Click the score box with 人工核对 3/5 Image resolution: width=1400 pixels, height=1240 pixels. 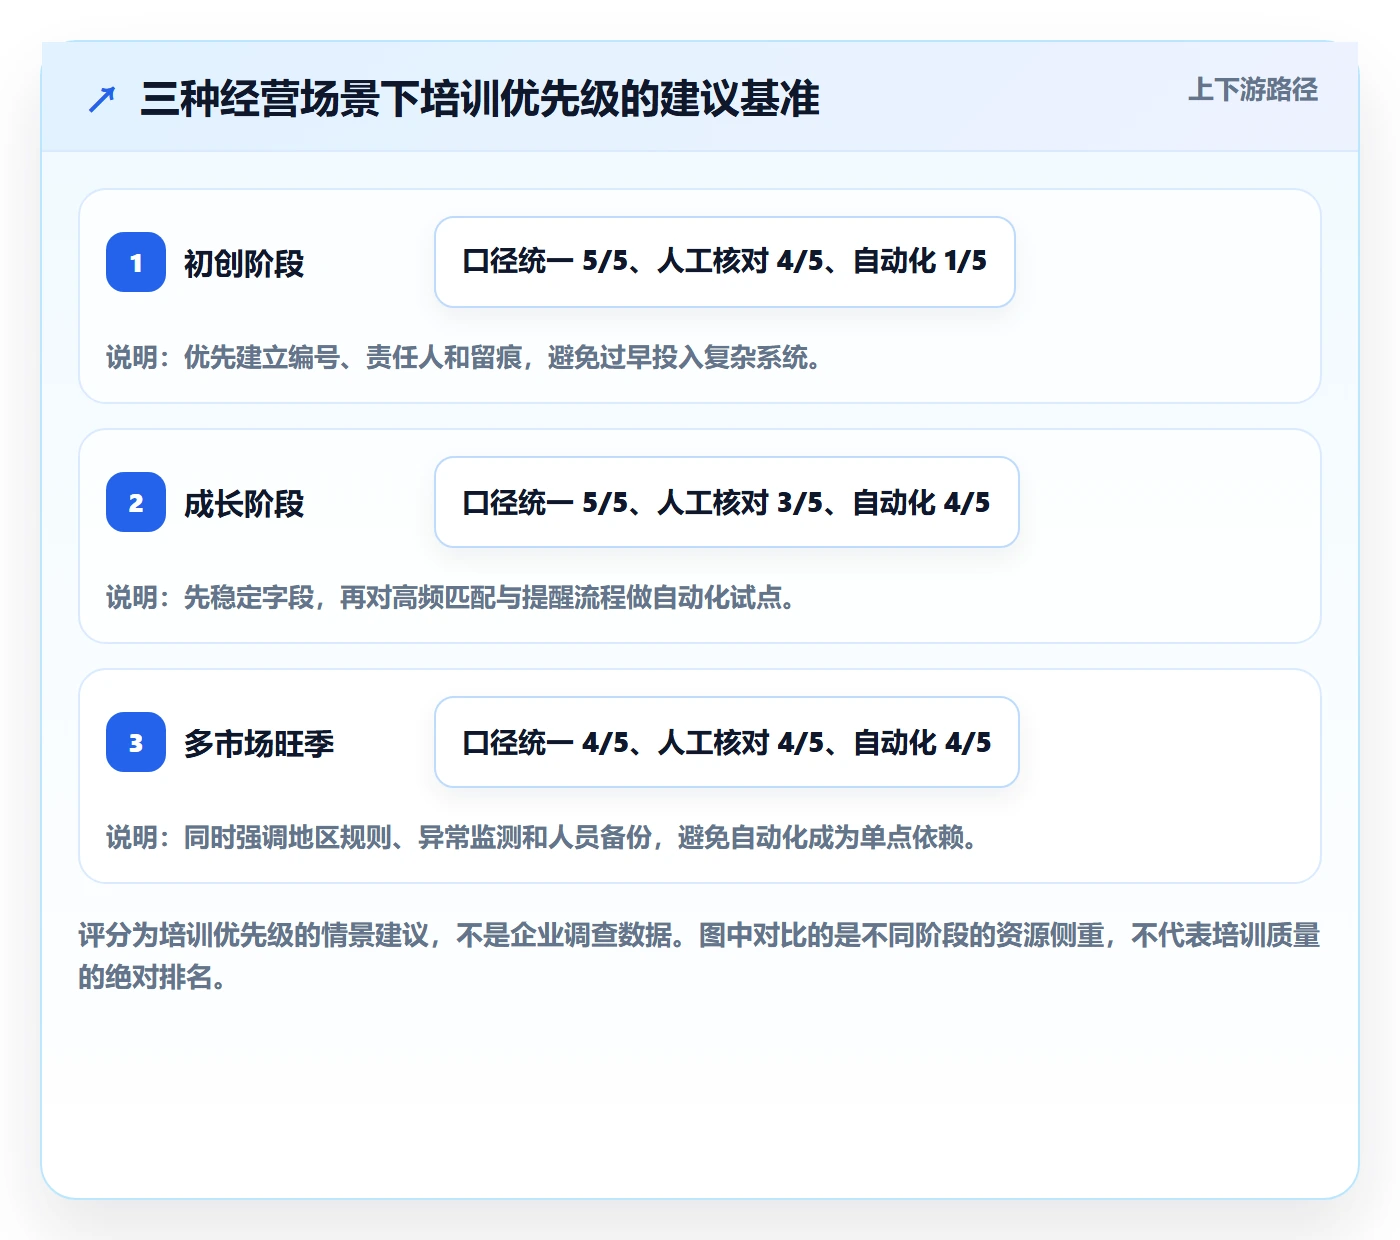point(727,502)
